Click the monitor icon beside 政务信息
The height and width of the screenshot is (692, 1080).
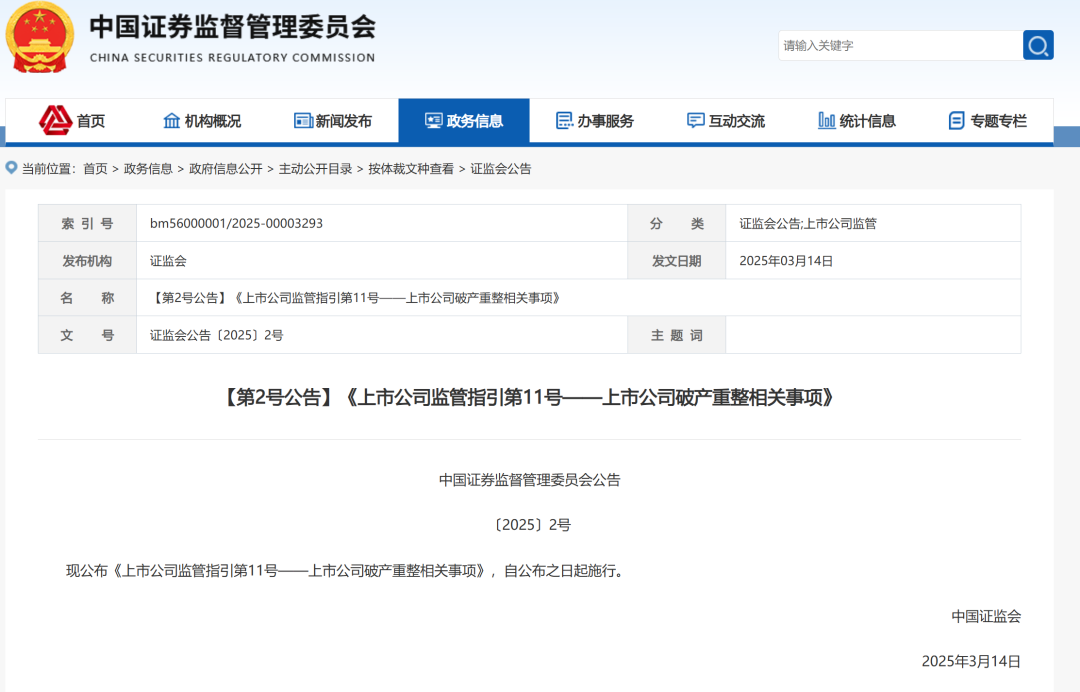[433, 121]
